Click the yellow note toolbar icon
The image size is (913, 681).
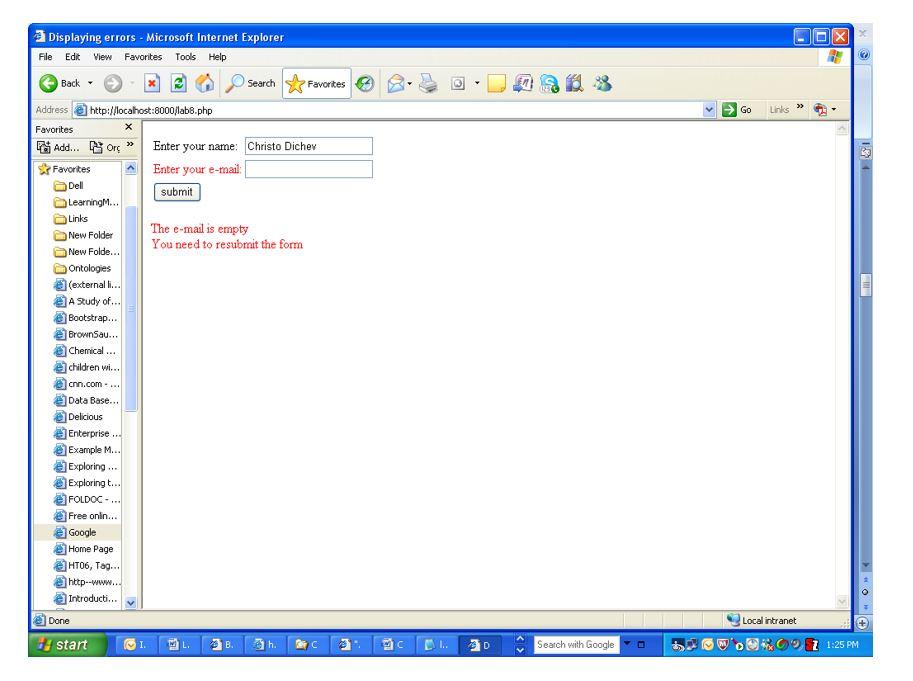point(496,84)
